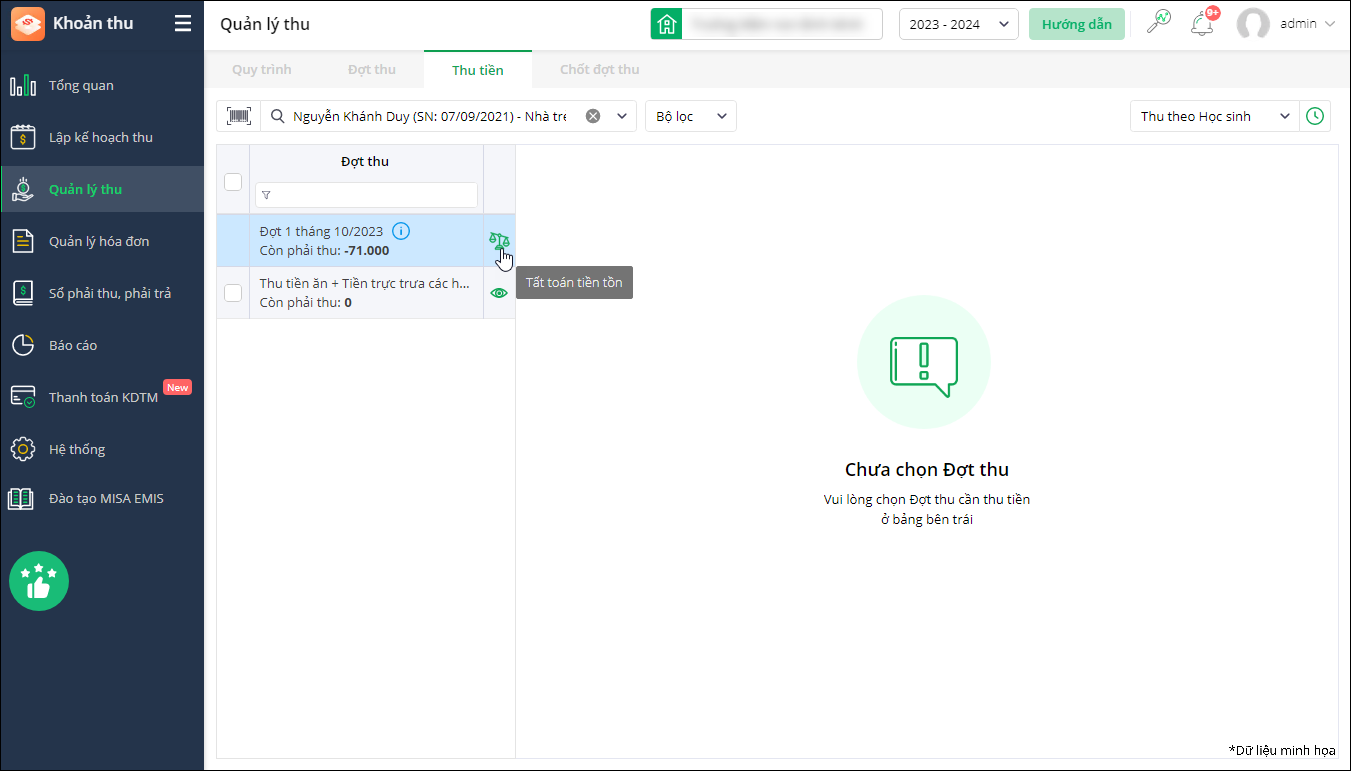Click the Tất toán tiền tồn scale icon

pos(499,240)
